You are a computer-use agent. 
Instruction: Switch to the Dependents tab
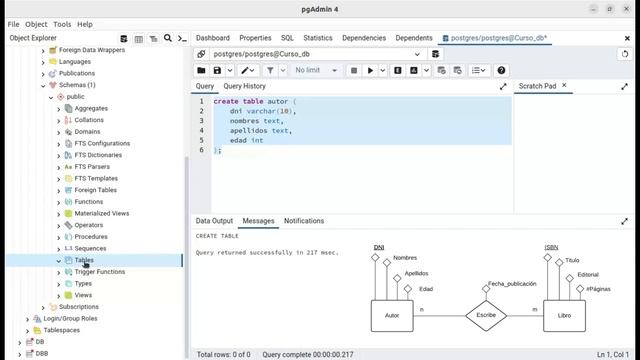(413, 38)
